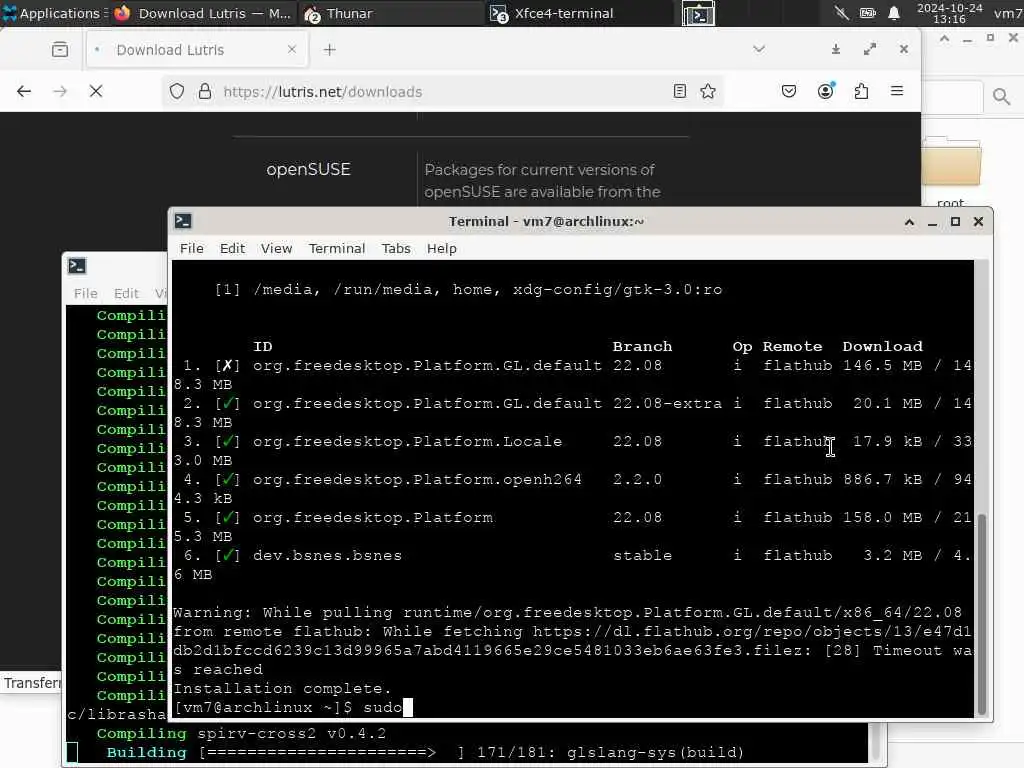Select the root folder in Thunar
This screenshot has width=1024, height=768.
951,172
